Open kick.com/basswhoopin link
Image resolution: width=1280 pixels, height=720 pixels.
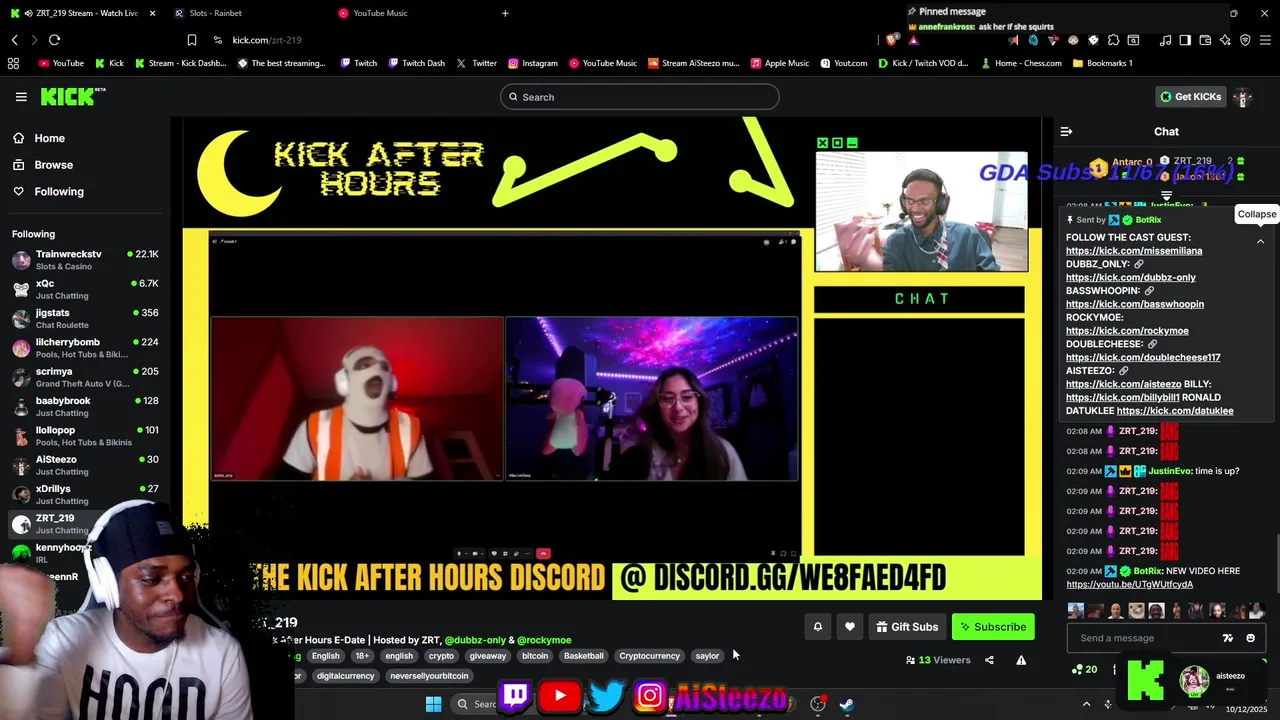(1135, 304)
